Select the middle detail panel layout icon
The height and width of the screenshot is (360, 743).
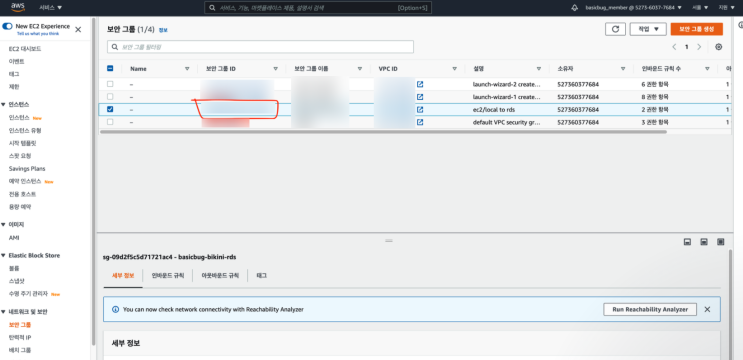704,242
